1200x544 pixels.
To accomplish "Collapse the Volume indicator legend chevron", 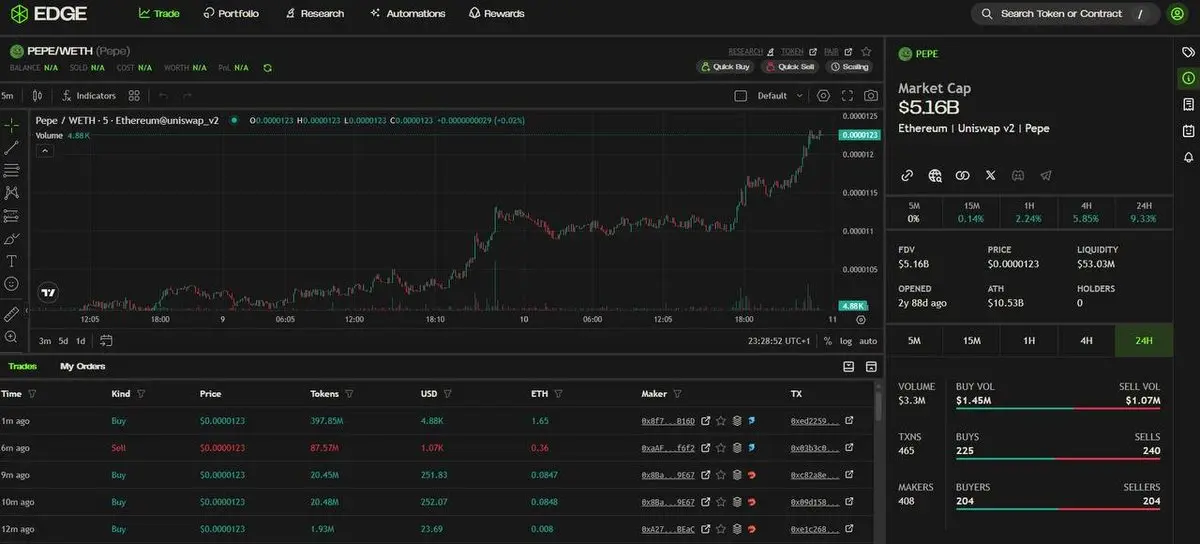I will point(44,151).
